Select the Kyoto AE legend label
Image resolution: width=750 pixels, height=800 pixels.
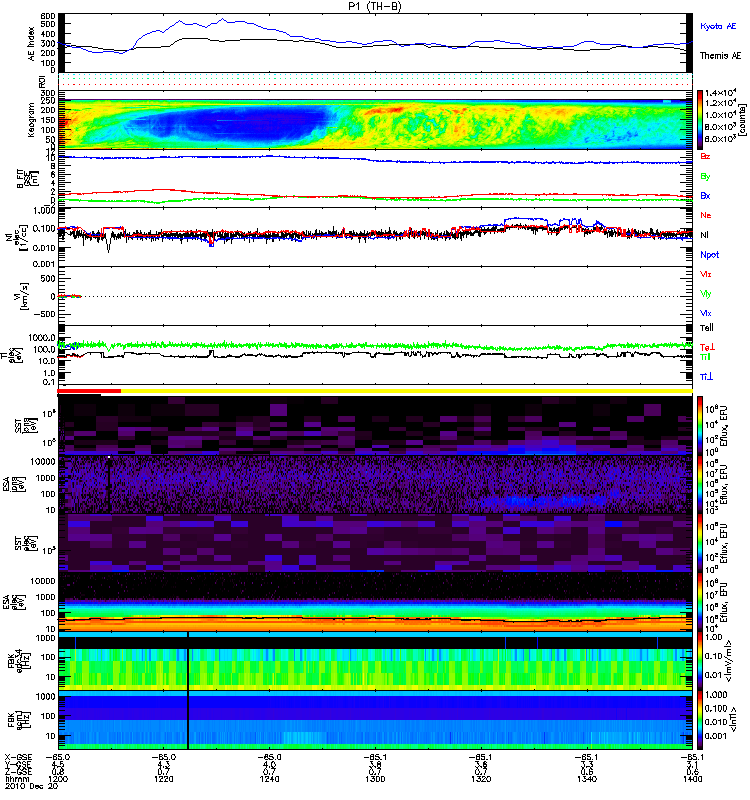point(718,26)
